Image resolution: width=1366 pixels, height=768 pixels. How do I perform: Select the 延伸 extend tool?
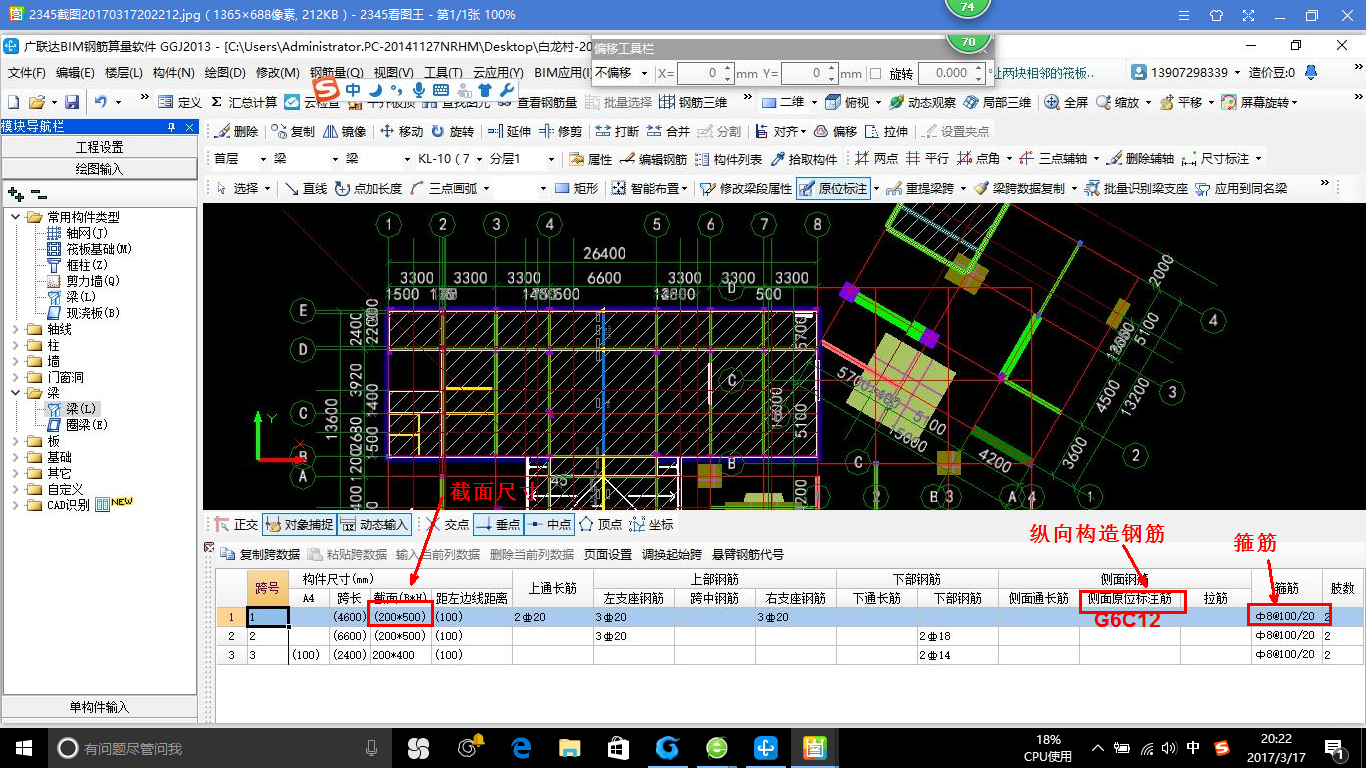(x=509, y=131)
